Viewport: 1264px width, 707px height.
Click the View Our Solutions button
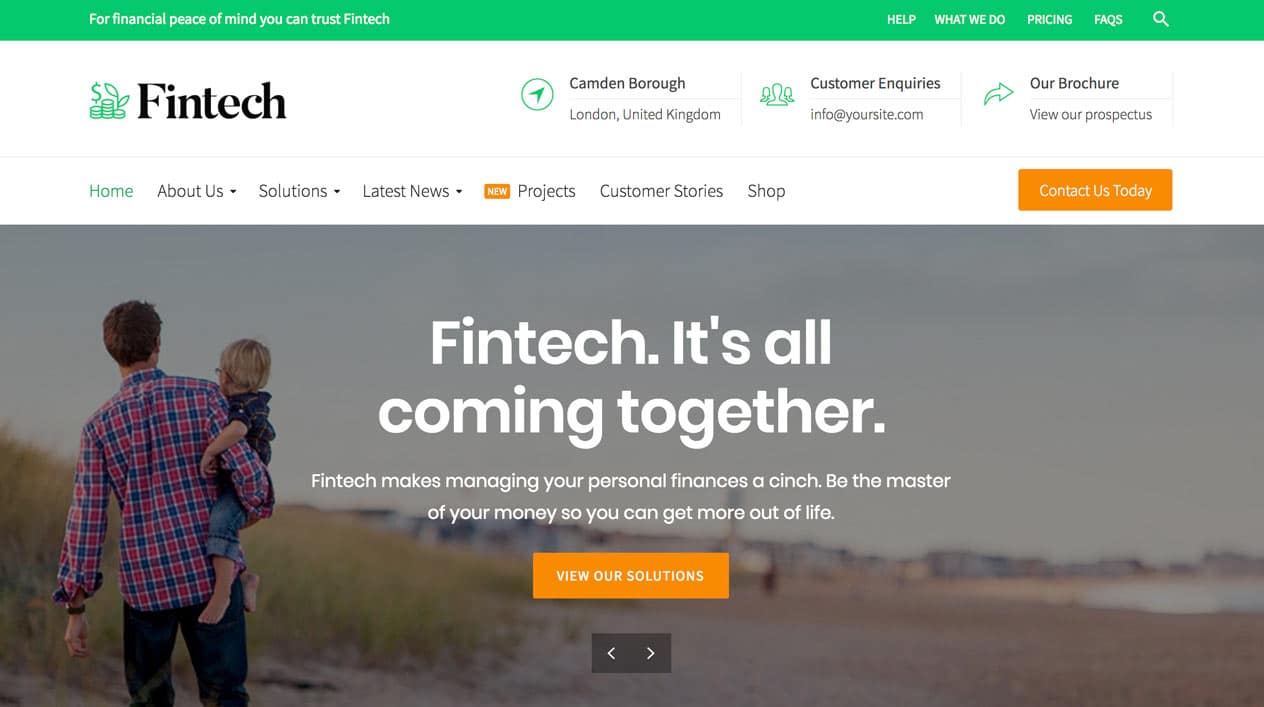coord(630,576)
